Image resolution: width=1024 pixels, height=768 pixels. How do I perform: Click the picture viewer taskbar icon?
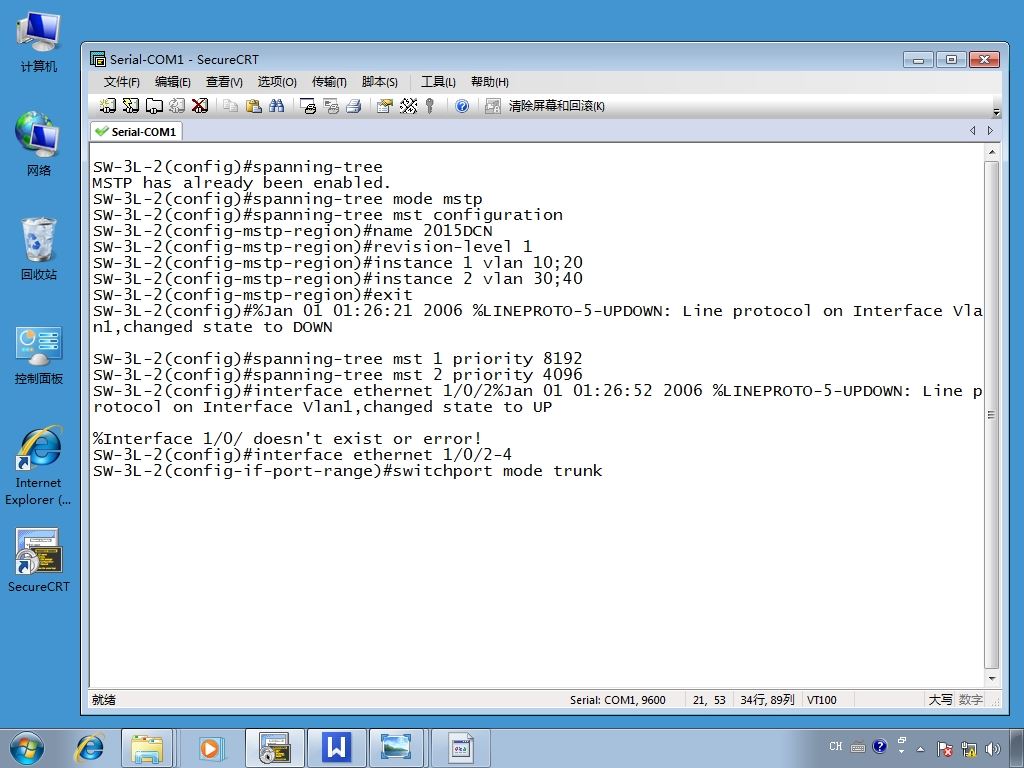396,748
